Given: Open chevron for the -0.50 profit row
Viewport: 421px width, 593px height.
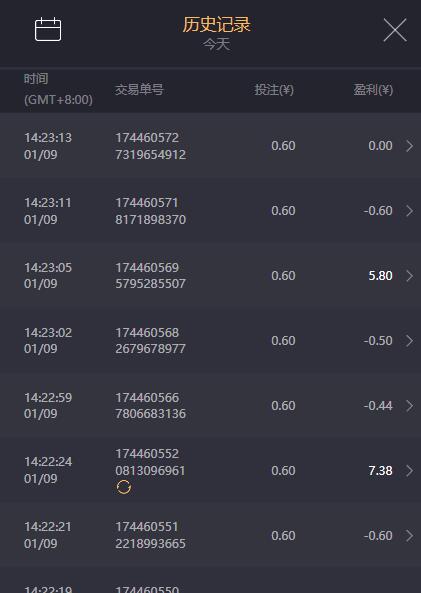Looking at the screenshot, I should click(409, 341).
